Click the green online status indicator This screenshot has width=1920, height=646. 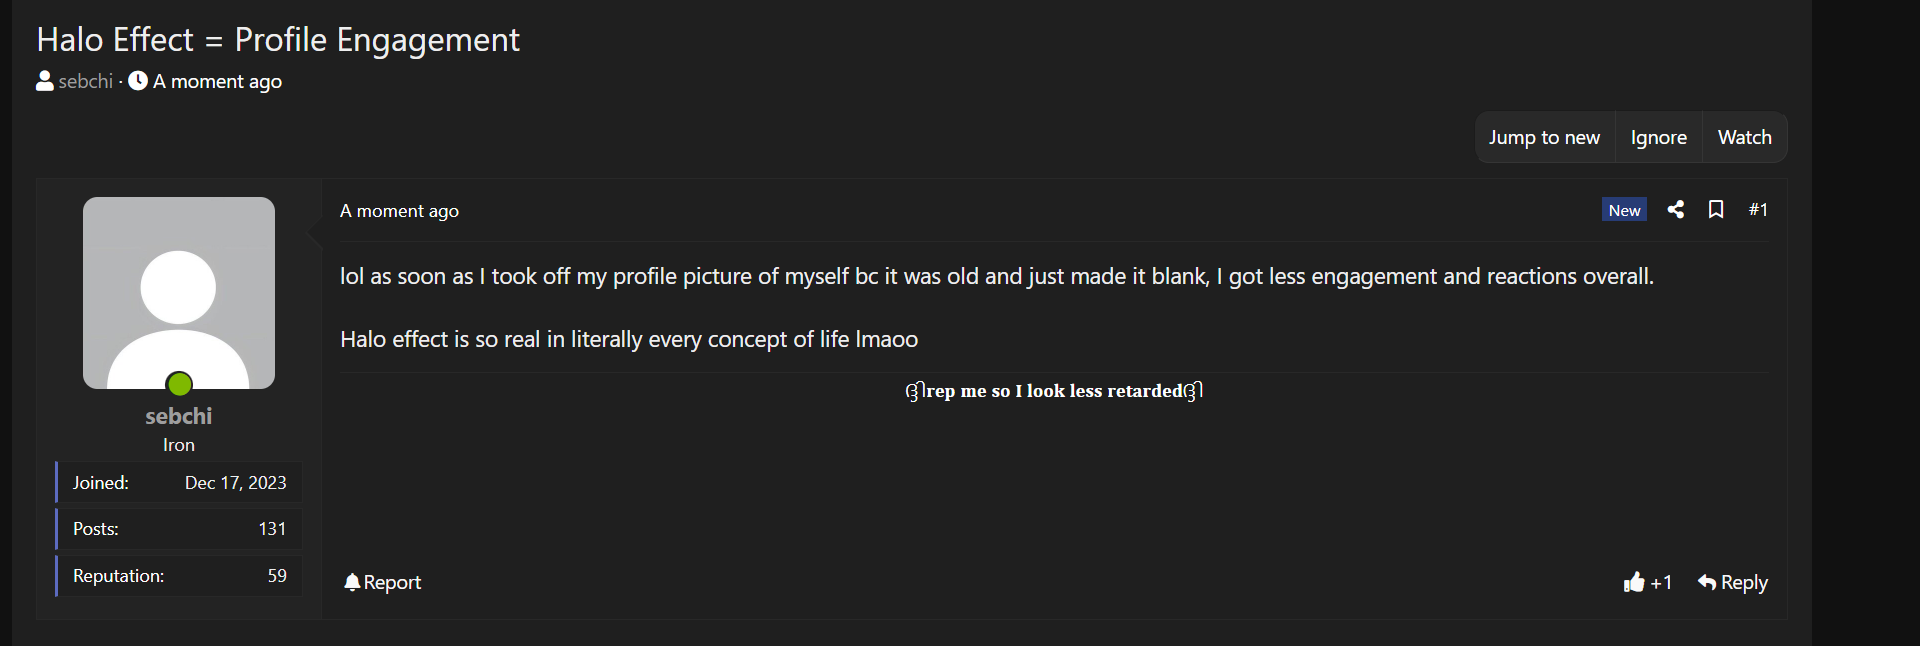tap(180, 384)
